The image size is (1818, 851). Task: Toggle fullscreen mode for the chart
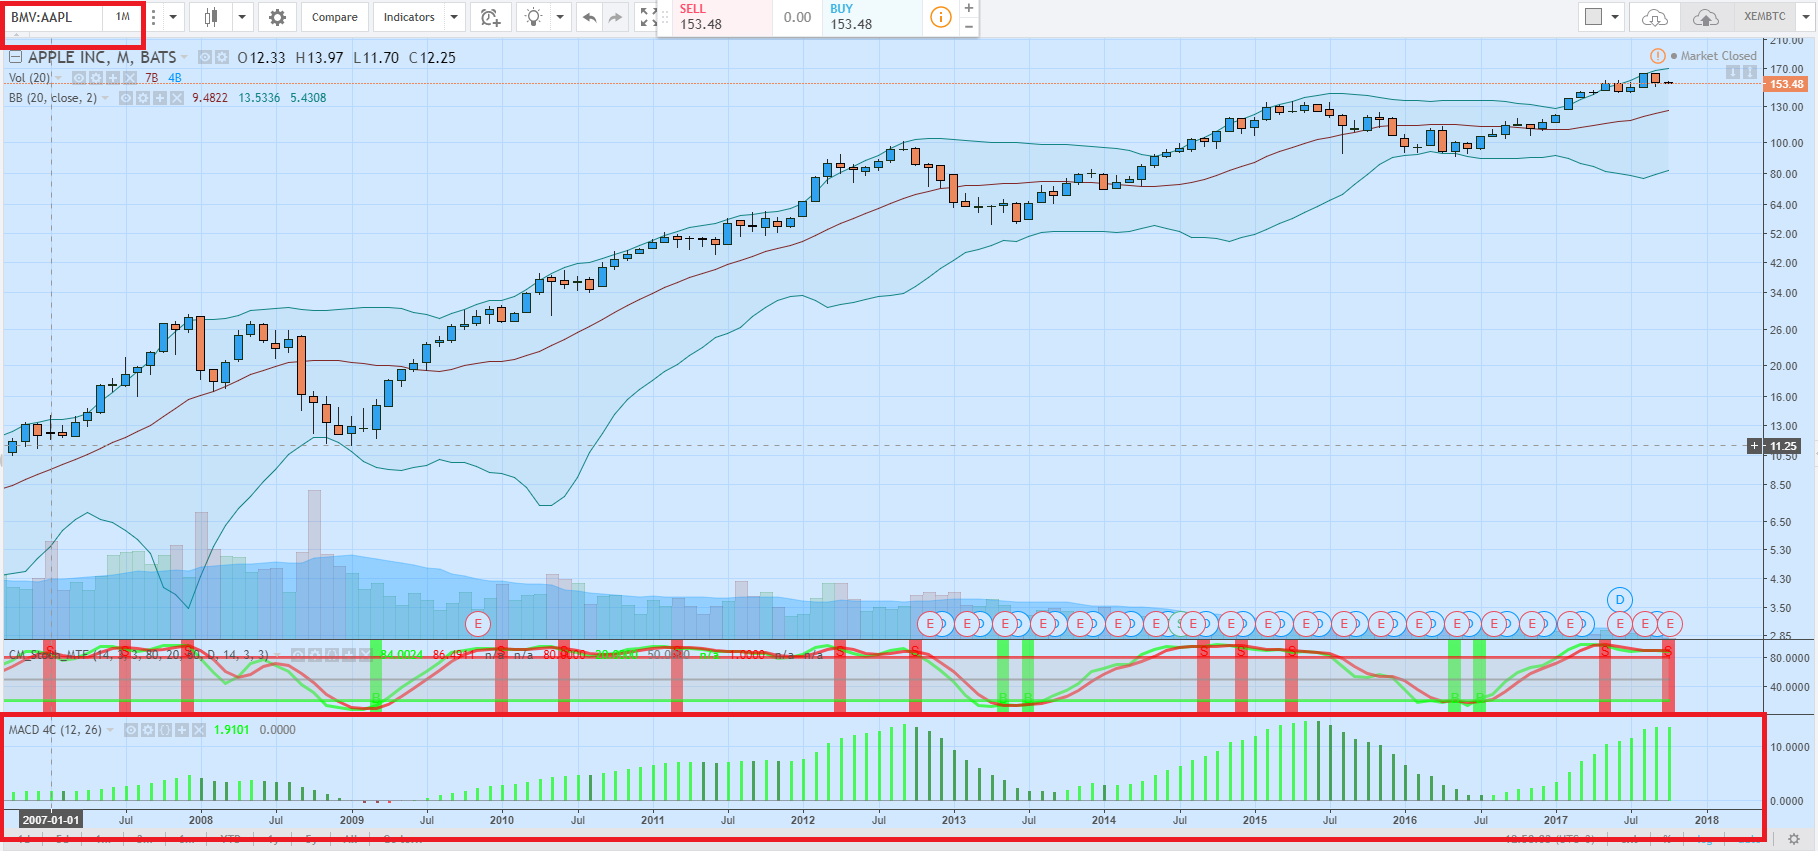[x=648, y=17]
